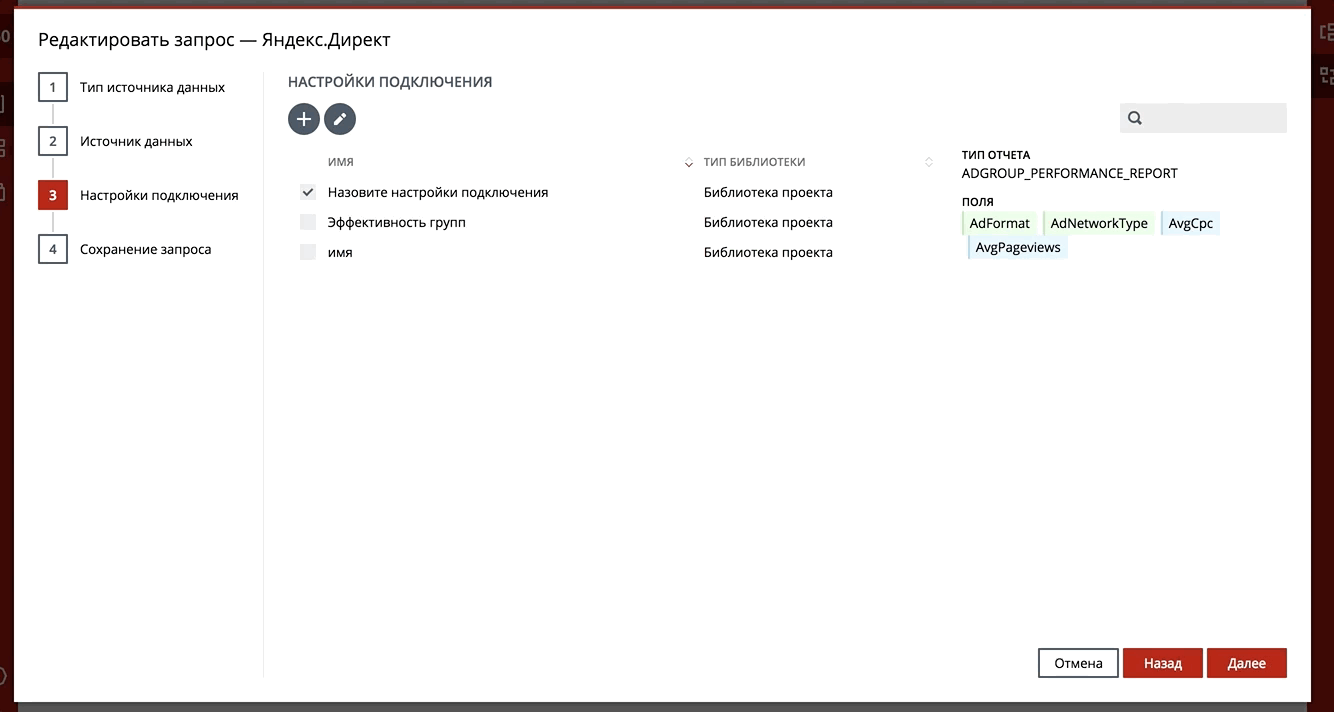Click the 'ИМЯ' column header

(x=341, y=162)
